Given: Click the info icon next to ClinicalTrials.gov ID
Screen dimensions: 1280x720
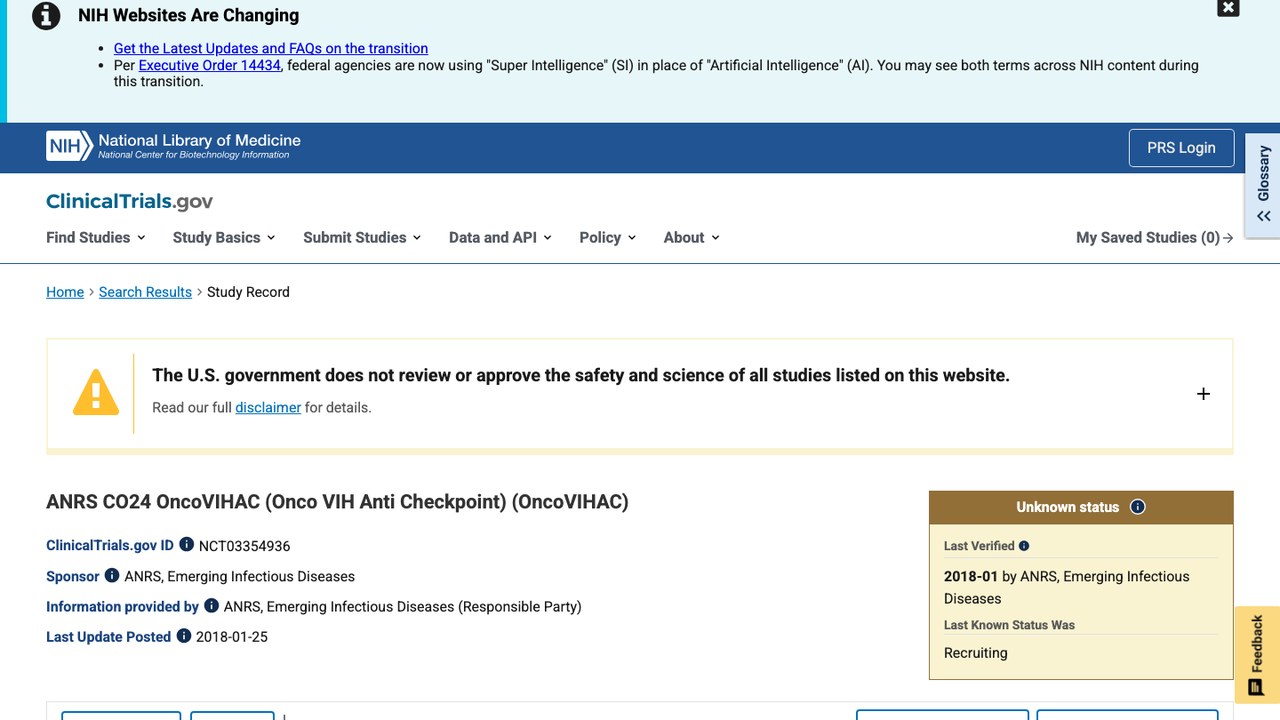Looking at the screenshot, I should [x=187, y=545].
